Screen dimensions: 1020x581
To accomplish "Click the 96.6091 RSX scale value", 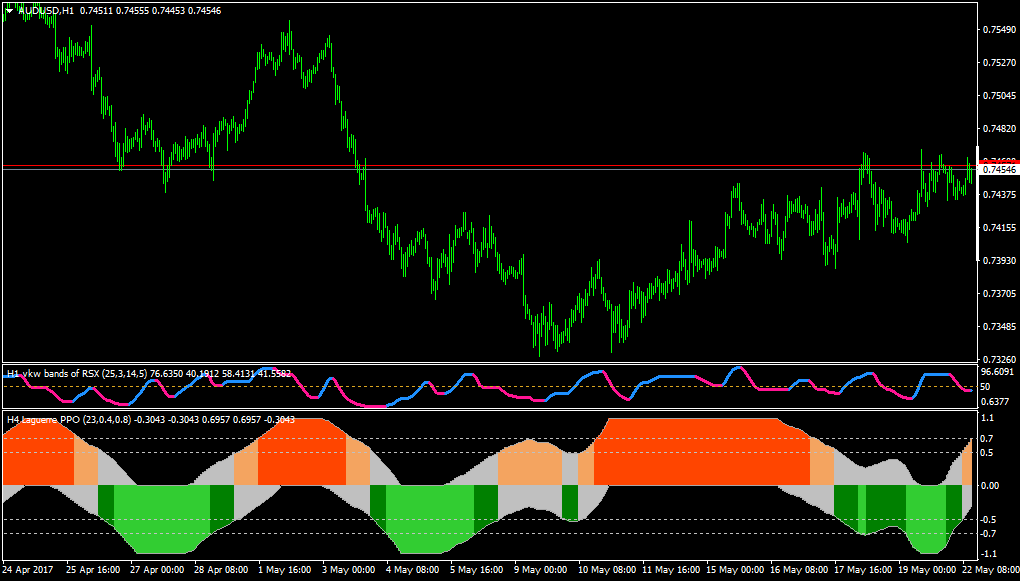I will [999, 372].
